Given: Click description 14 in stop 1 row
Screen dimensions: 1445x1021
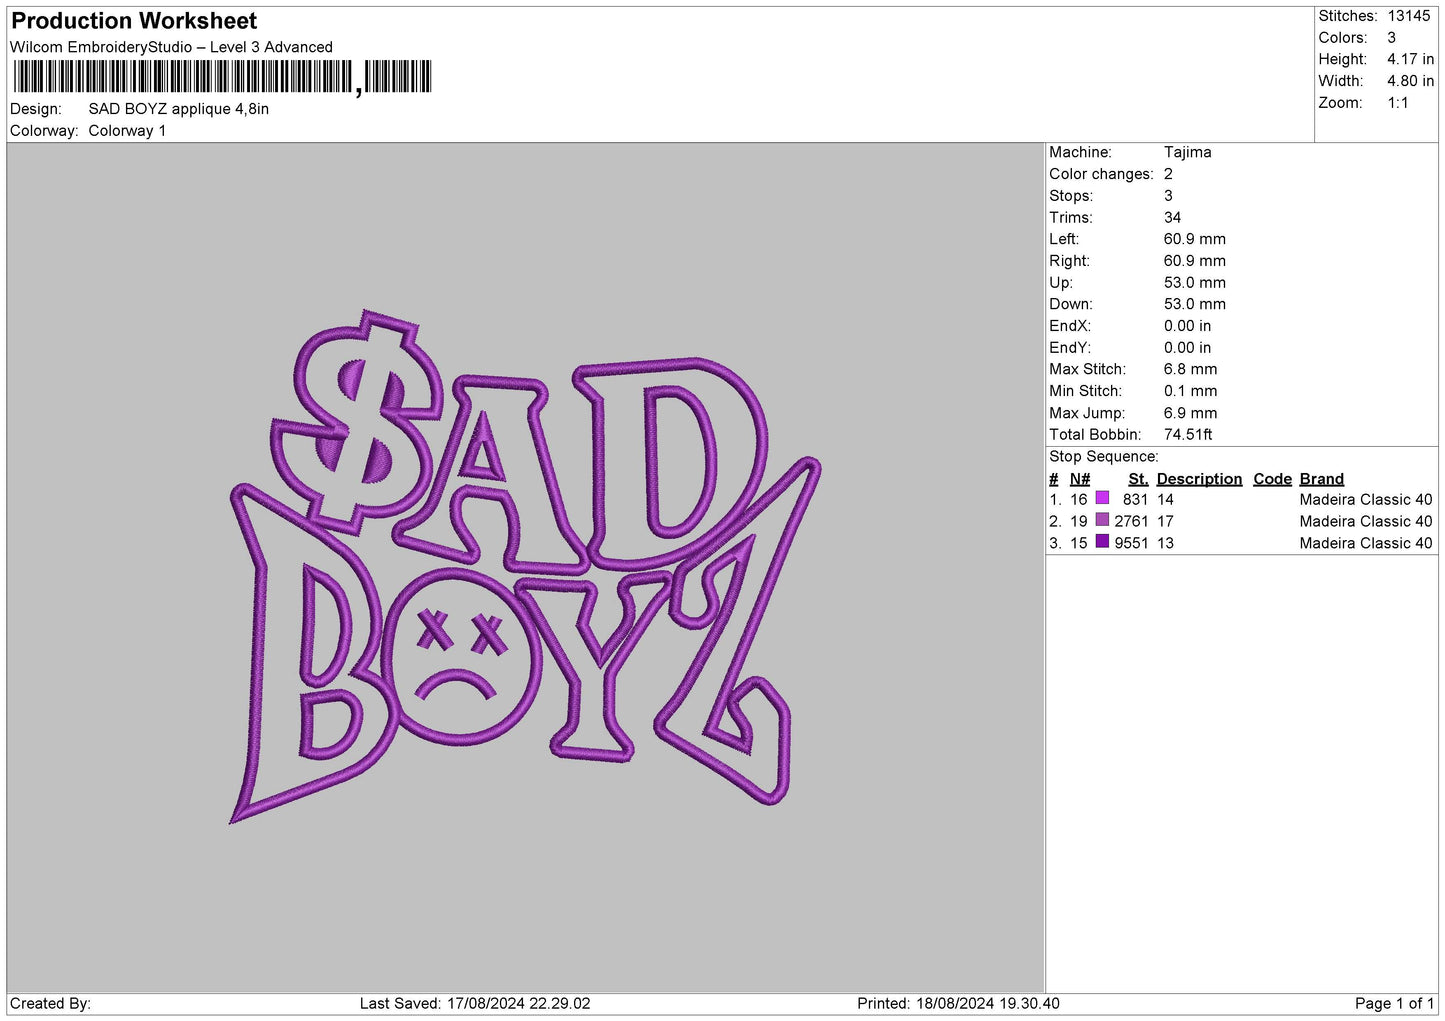Looking at the screenshot, I should point(1165,500).
